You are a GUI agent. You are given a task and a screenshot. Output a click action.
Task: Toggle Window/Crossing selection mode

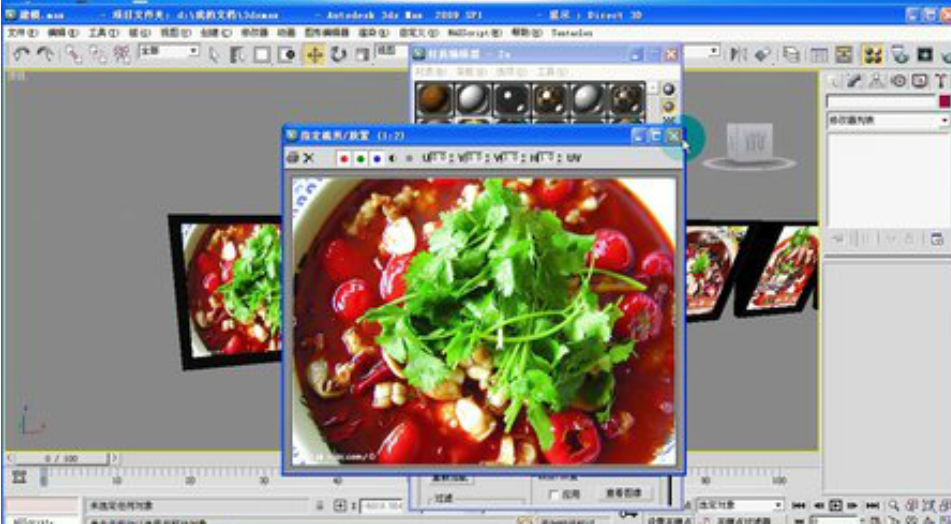pyautogui.click(x=286, y=55)
